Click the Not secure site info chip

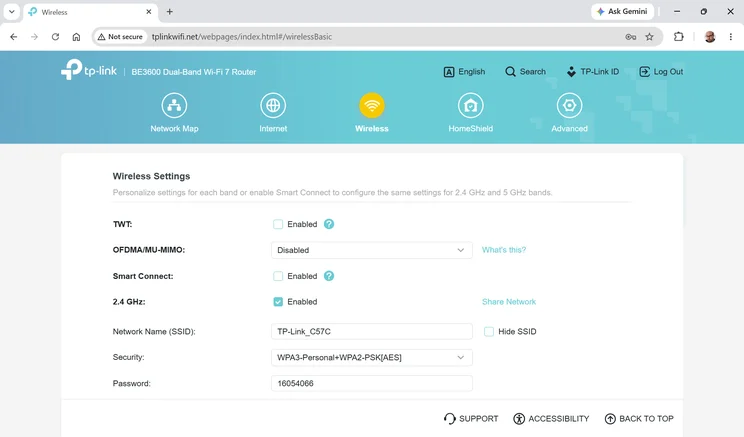[120, 37]
